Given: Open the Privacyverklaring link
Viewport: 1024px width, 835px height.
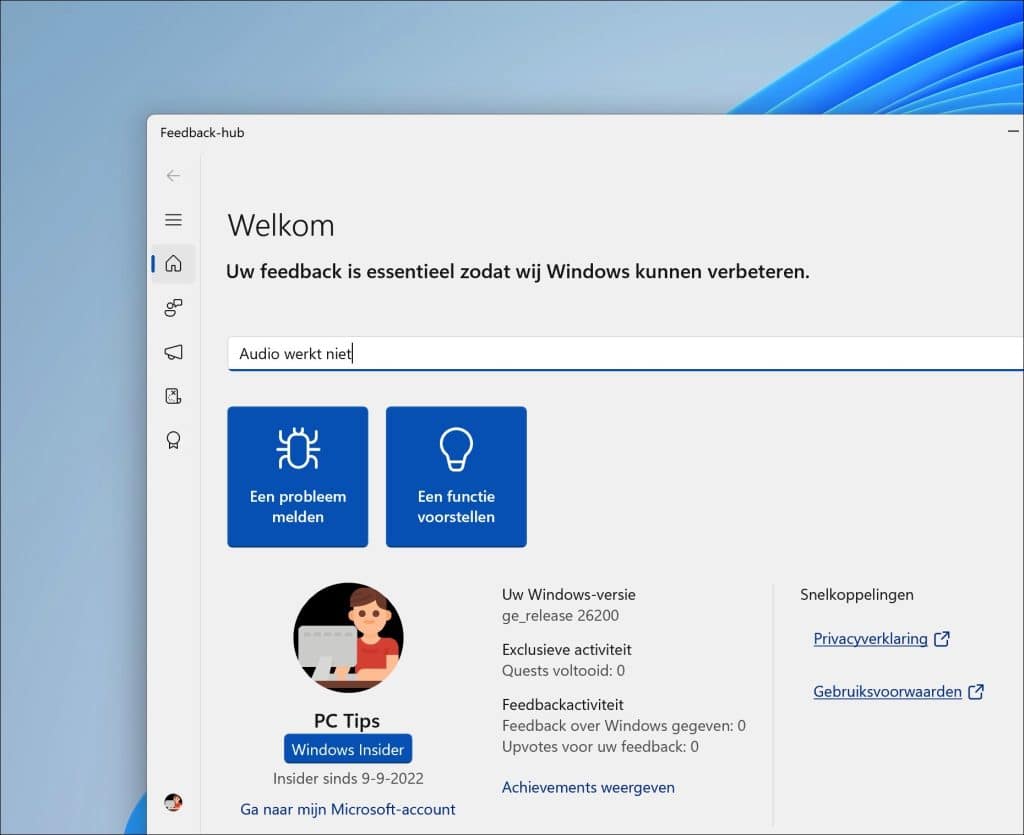Looking at the screenshot, I should coord(871,638).
